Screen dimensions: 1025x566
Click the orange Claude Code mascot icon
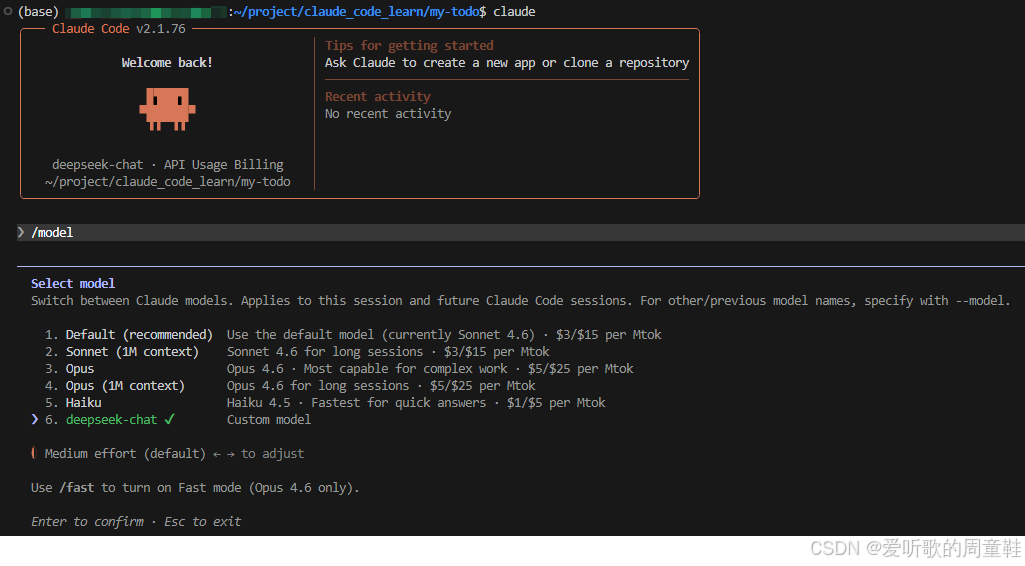(x=167, y=109)
